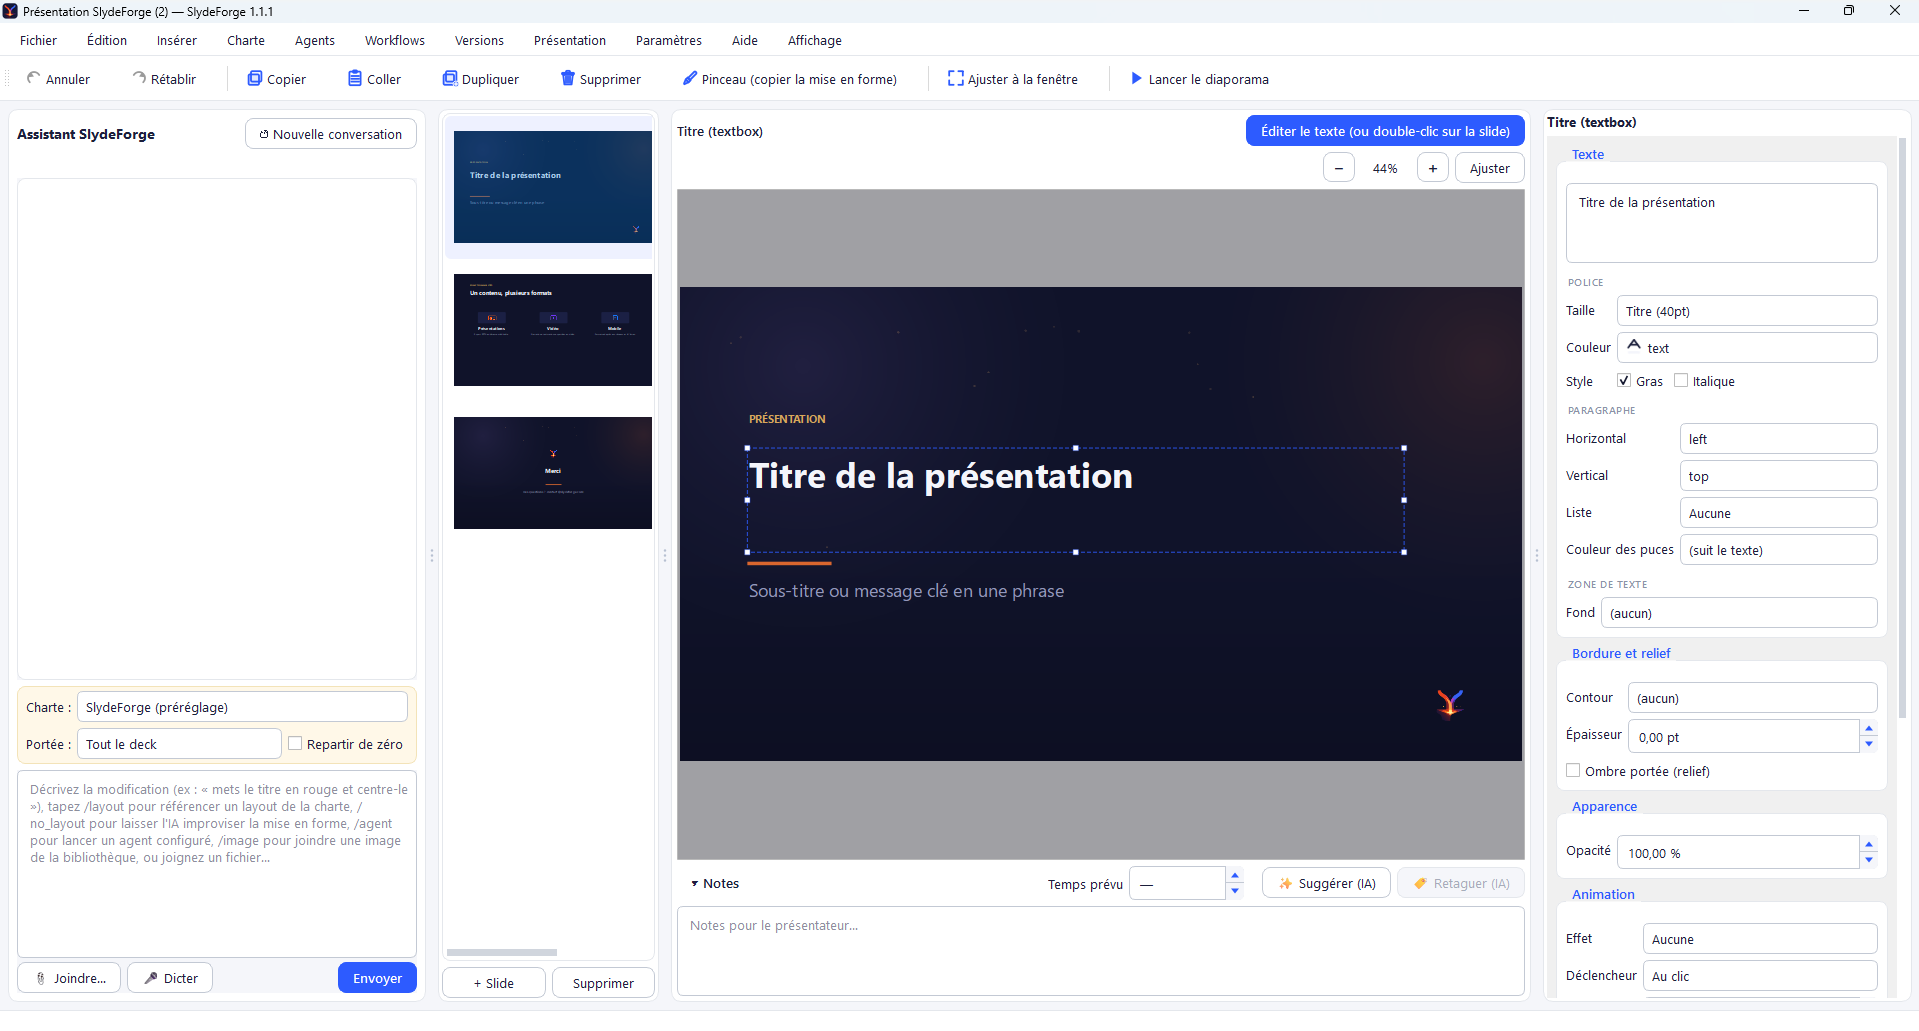Add a new slide with + Slide

494,983
